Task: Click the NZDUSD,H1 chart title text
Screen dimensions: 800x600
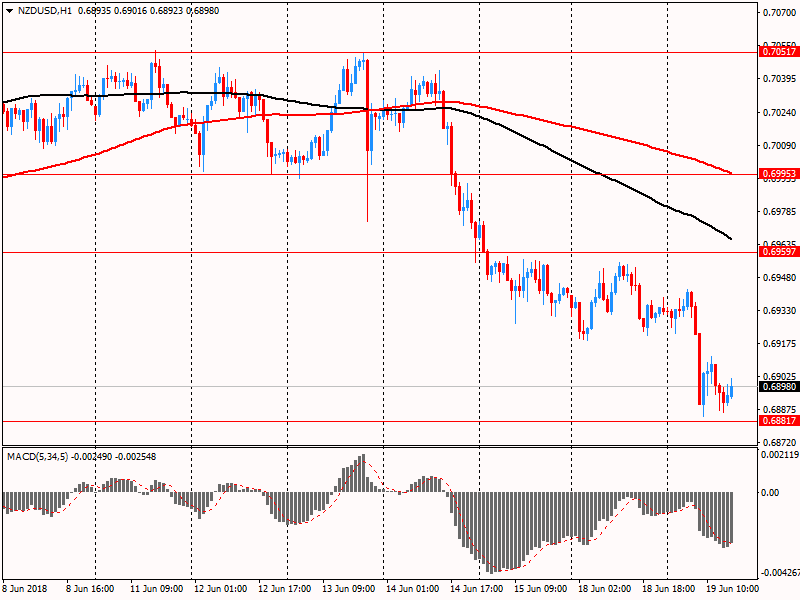Action: [45, 11]
